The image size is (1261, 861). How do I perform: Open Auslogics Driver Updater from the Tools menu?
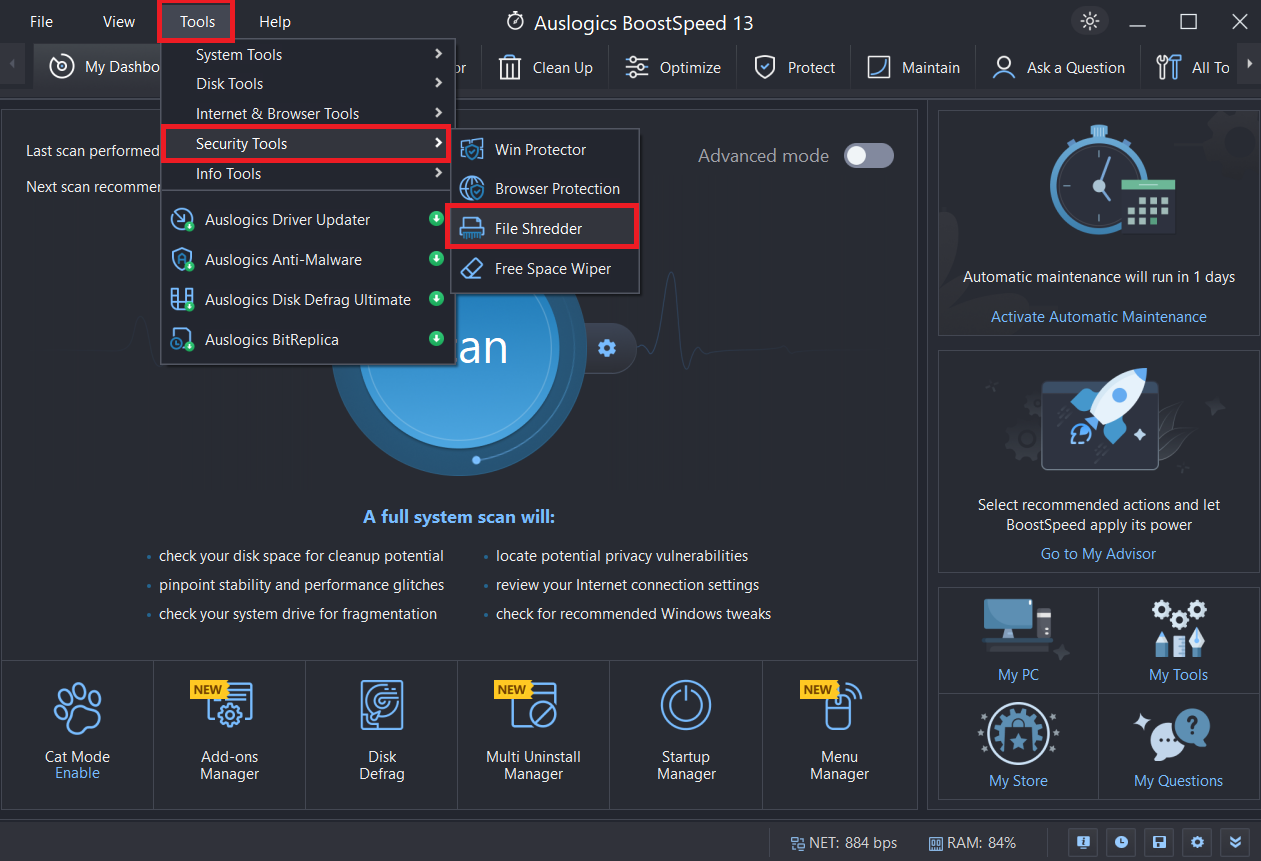(308, 220)
